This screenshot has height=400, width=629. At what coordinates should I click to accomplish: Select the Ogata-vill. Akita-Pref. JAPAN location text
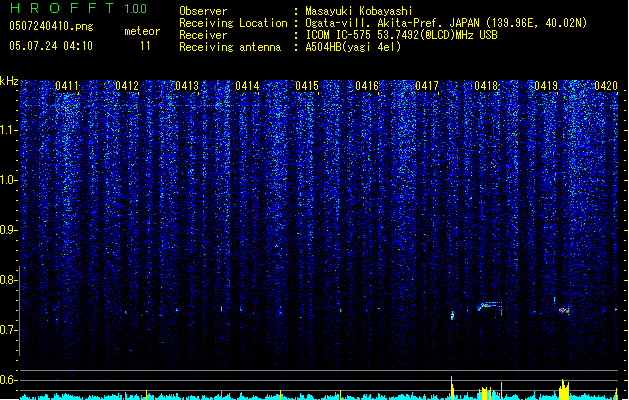[446, 23]
